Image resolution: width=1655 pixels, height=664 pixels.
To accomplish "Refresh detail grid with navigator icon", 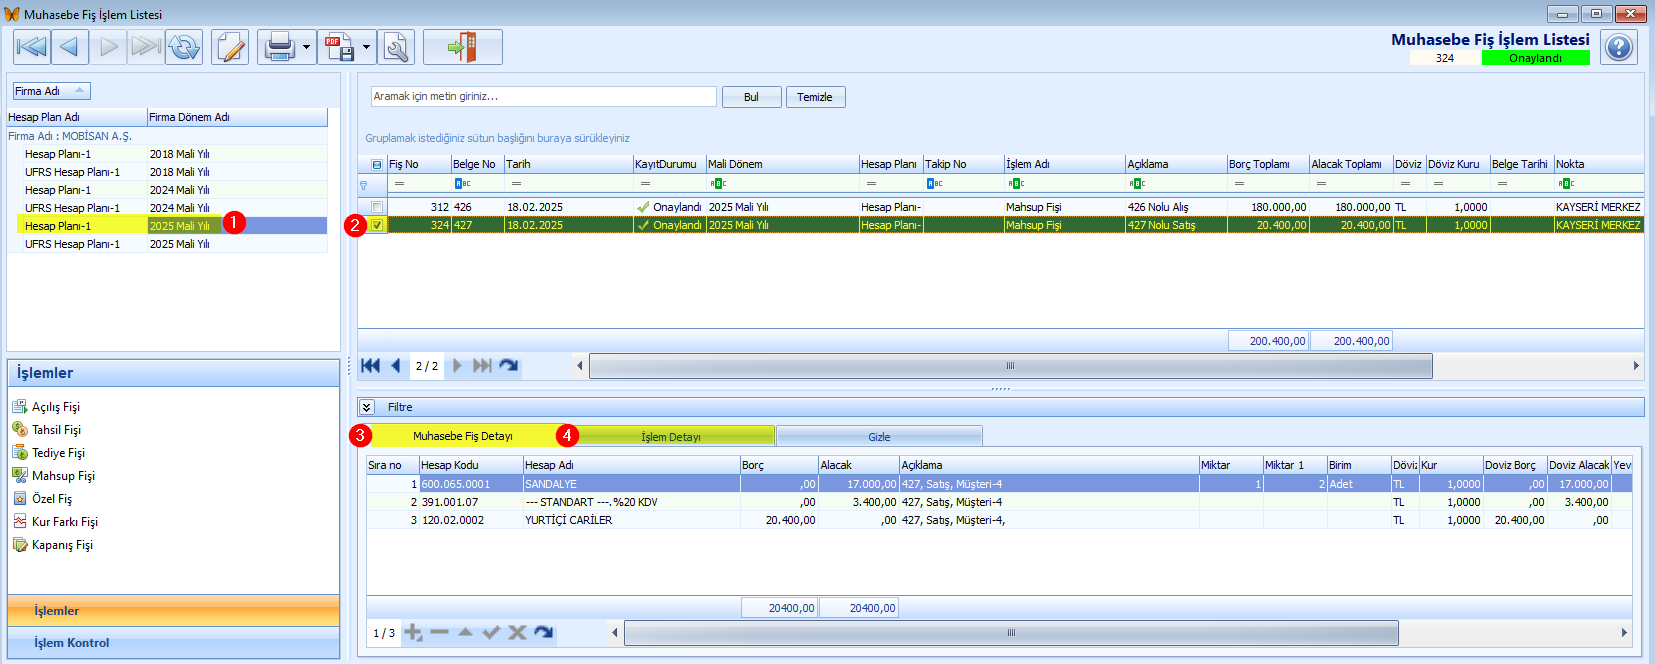I will [x=543, y=632].
